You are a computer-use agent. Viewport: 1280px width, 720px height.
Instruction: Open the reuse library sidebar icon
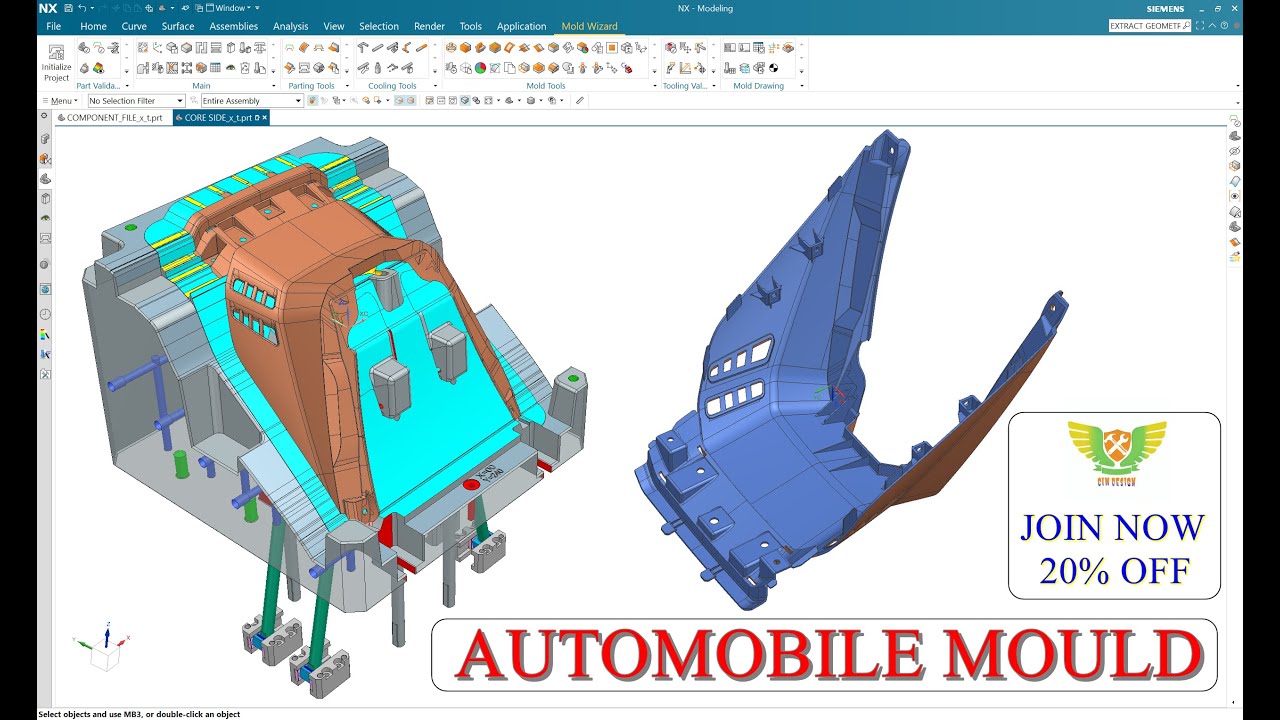point(45,198)
